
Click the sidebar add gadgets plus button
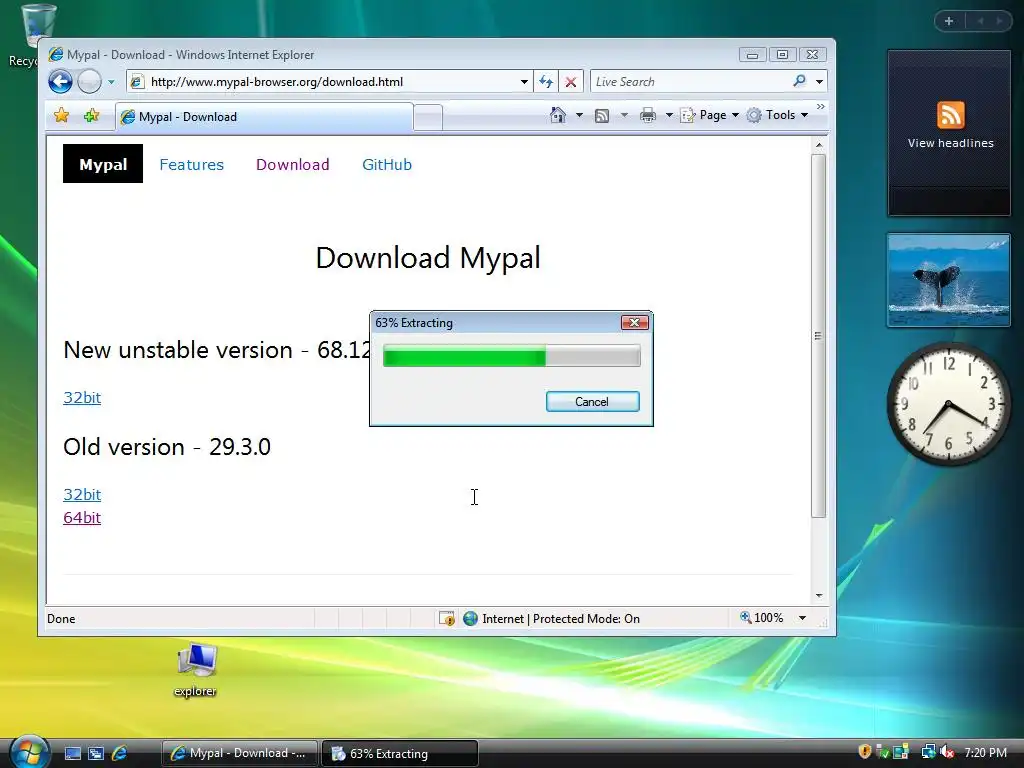click(949, 21)
